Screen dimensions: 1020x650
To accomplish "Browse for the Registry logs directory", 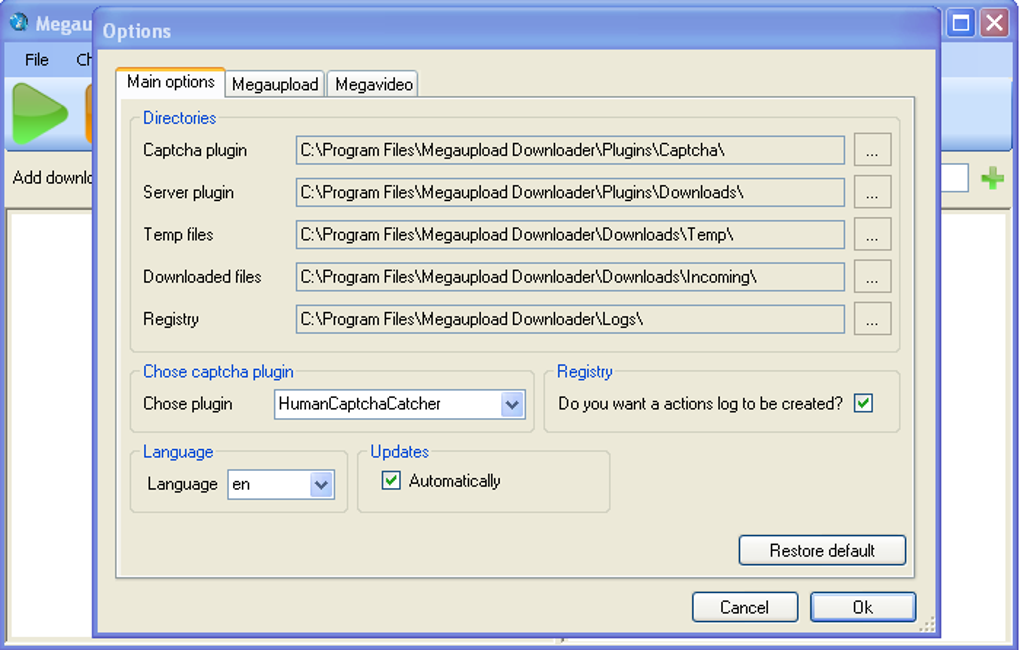I will tap(871, 318).
